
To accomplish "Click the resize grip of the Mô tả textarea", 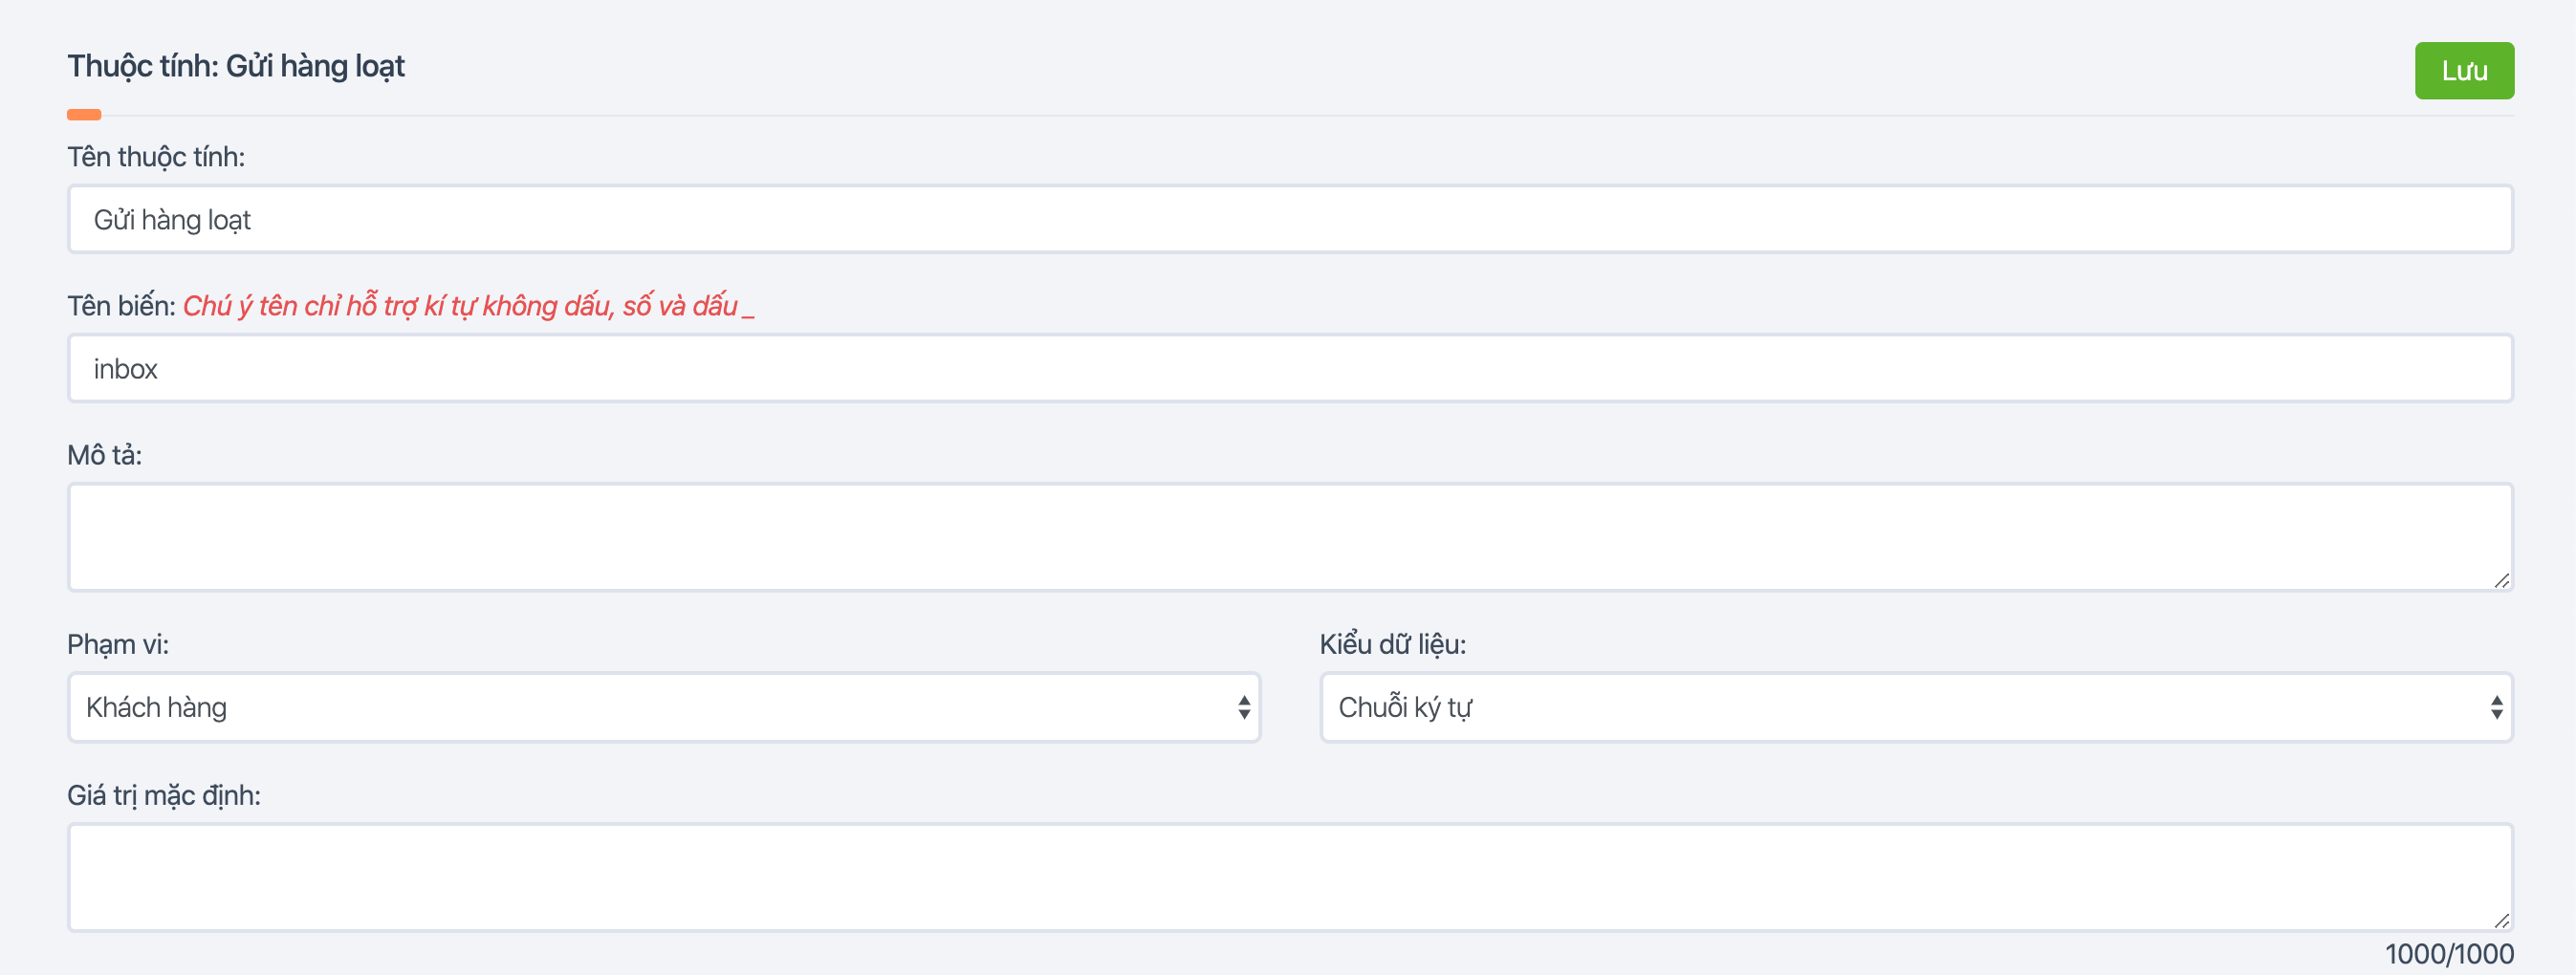I will [x=2501, y=580].
